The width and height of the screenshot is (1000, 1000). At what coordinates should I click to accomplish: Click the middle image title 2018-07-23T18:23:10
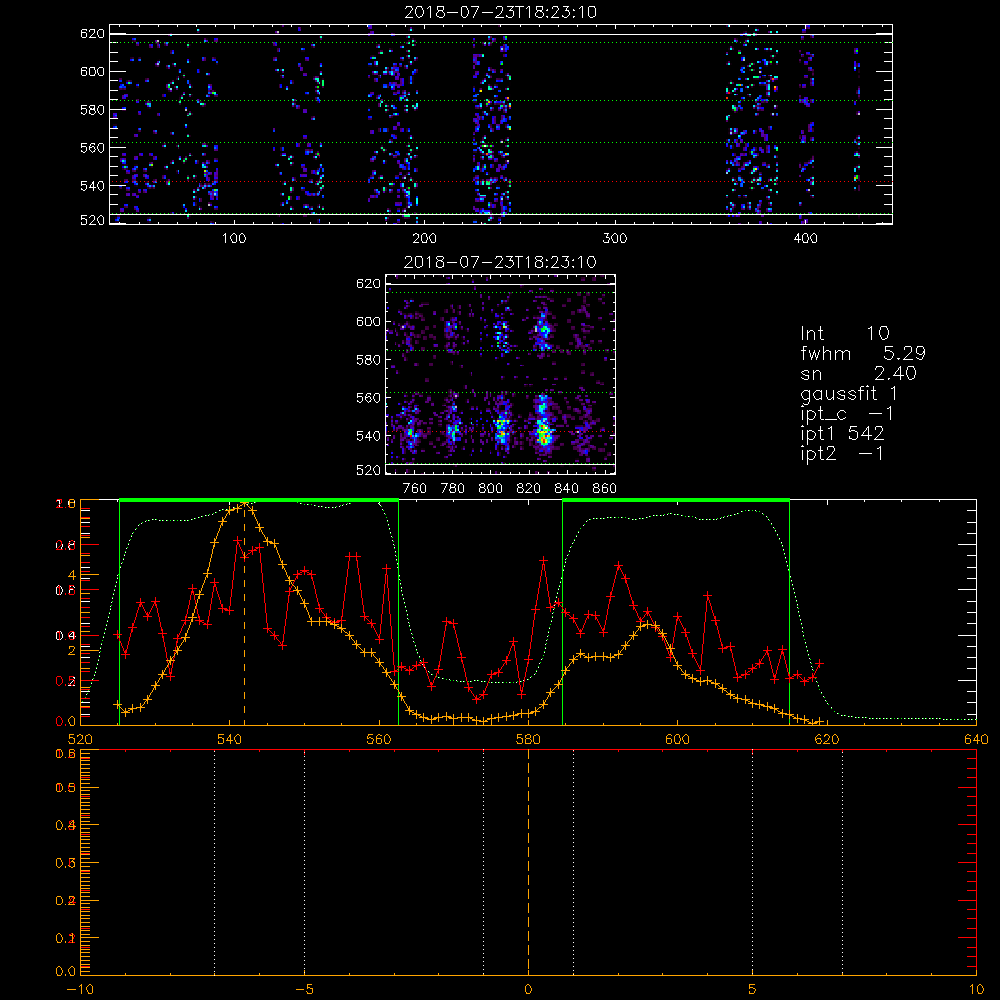[500, 262]
